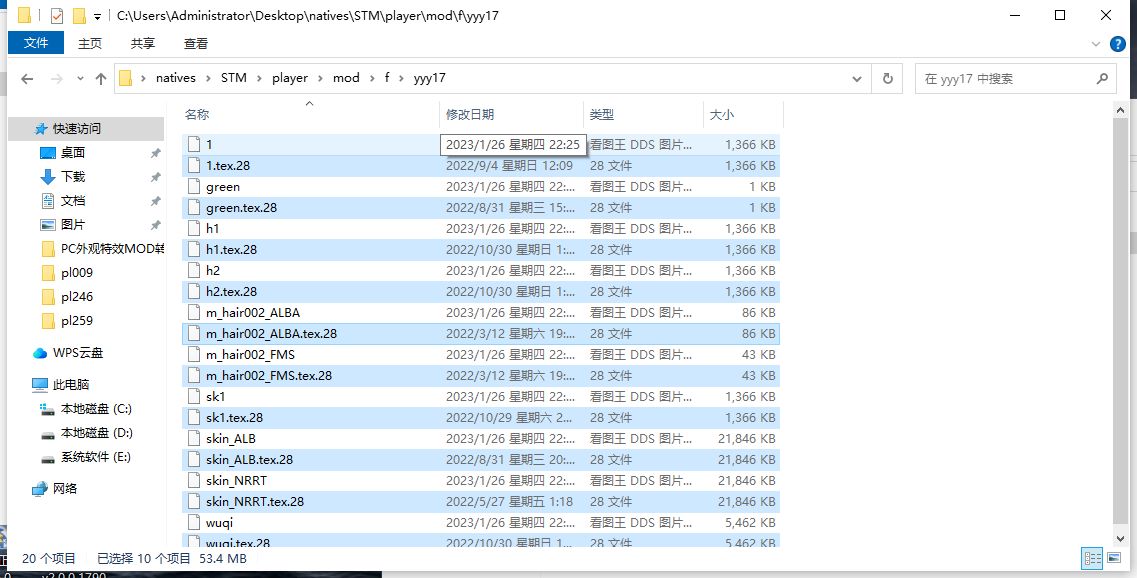Image resolution: width=1137 pixels, height=578 pixels.
Task: Unpin 桌面 from quick access
Action: pos(155,153)
